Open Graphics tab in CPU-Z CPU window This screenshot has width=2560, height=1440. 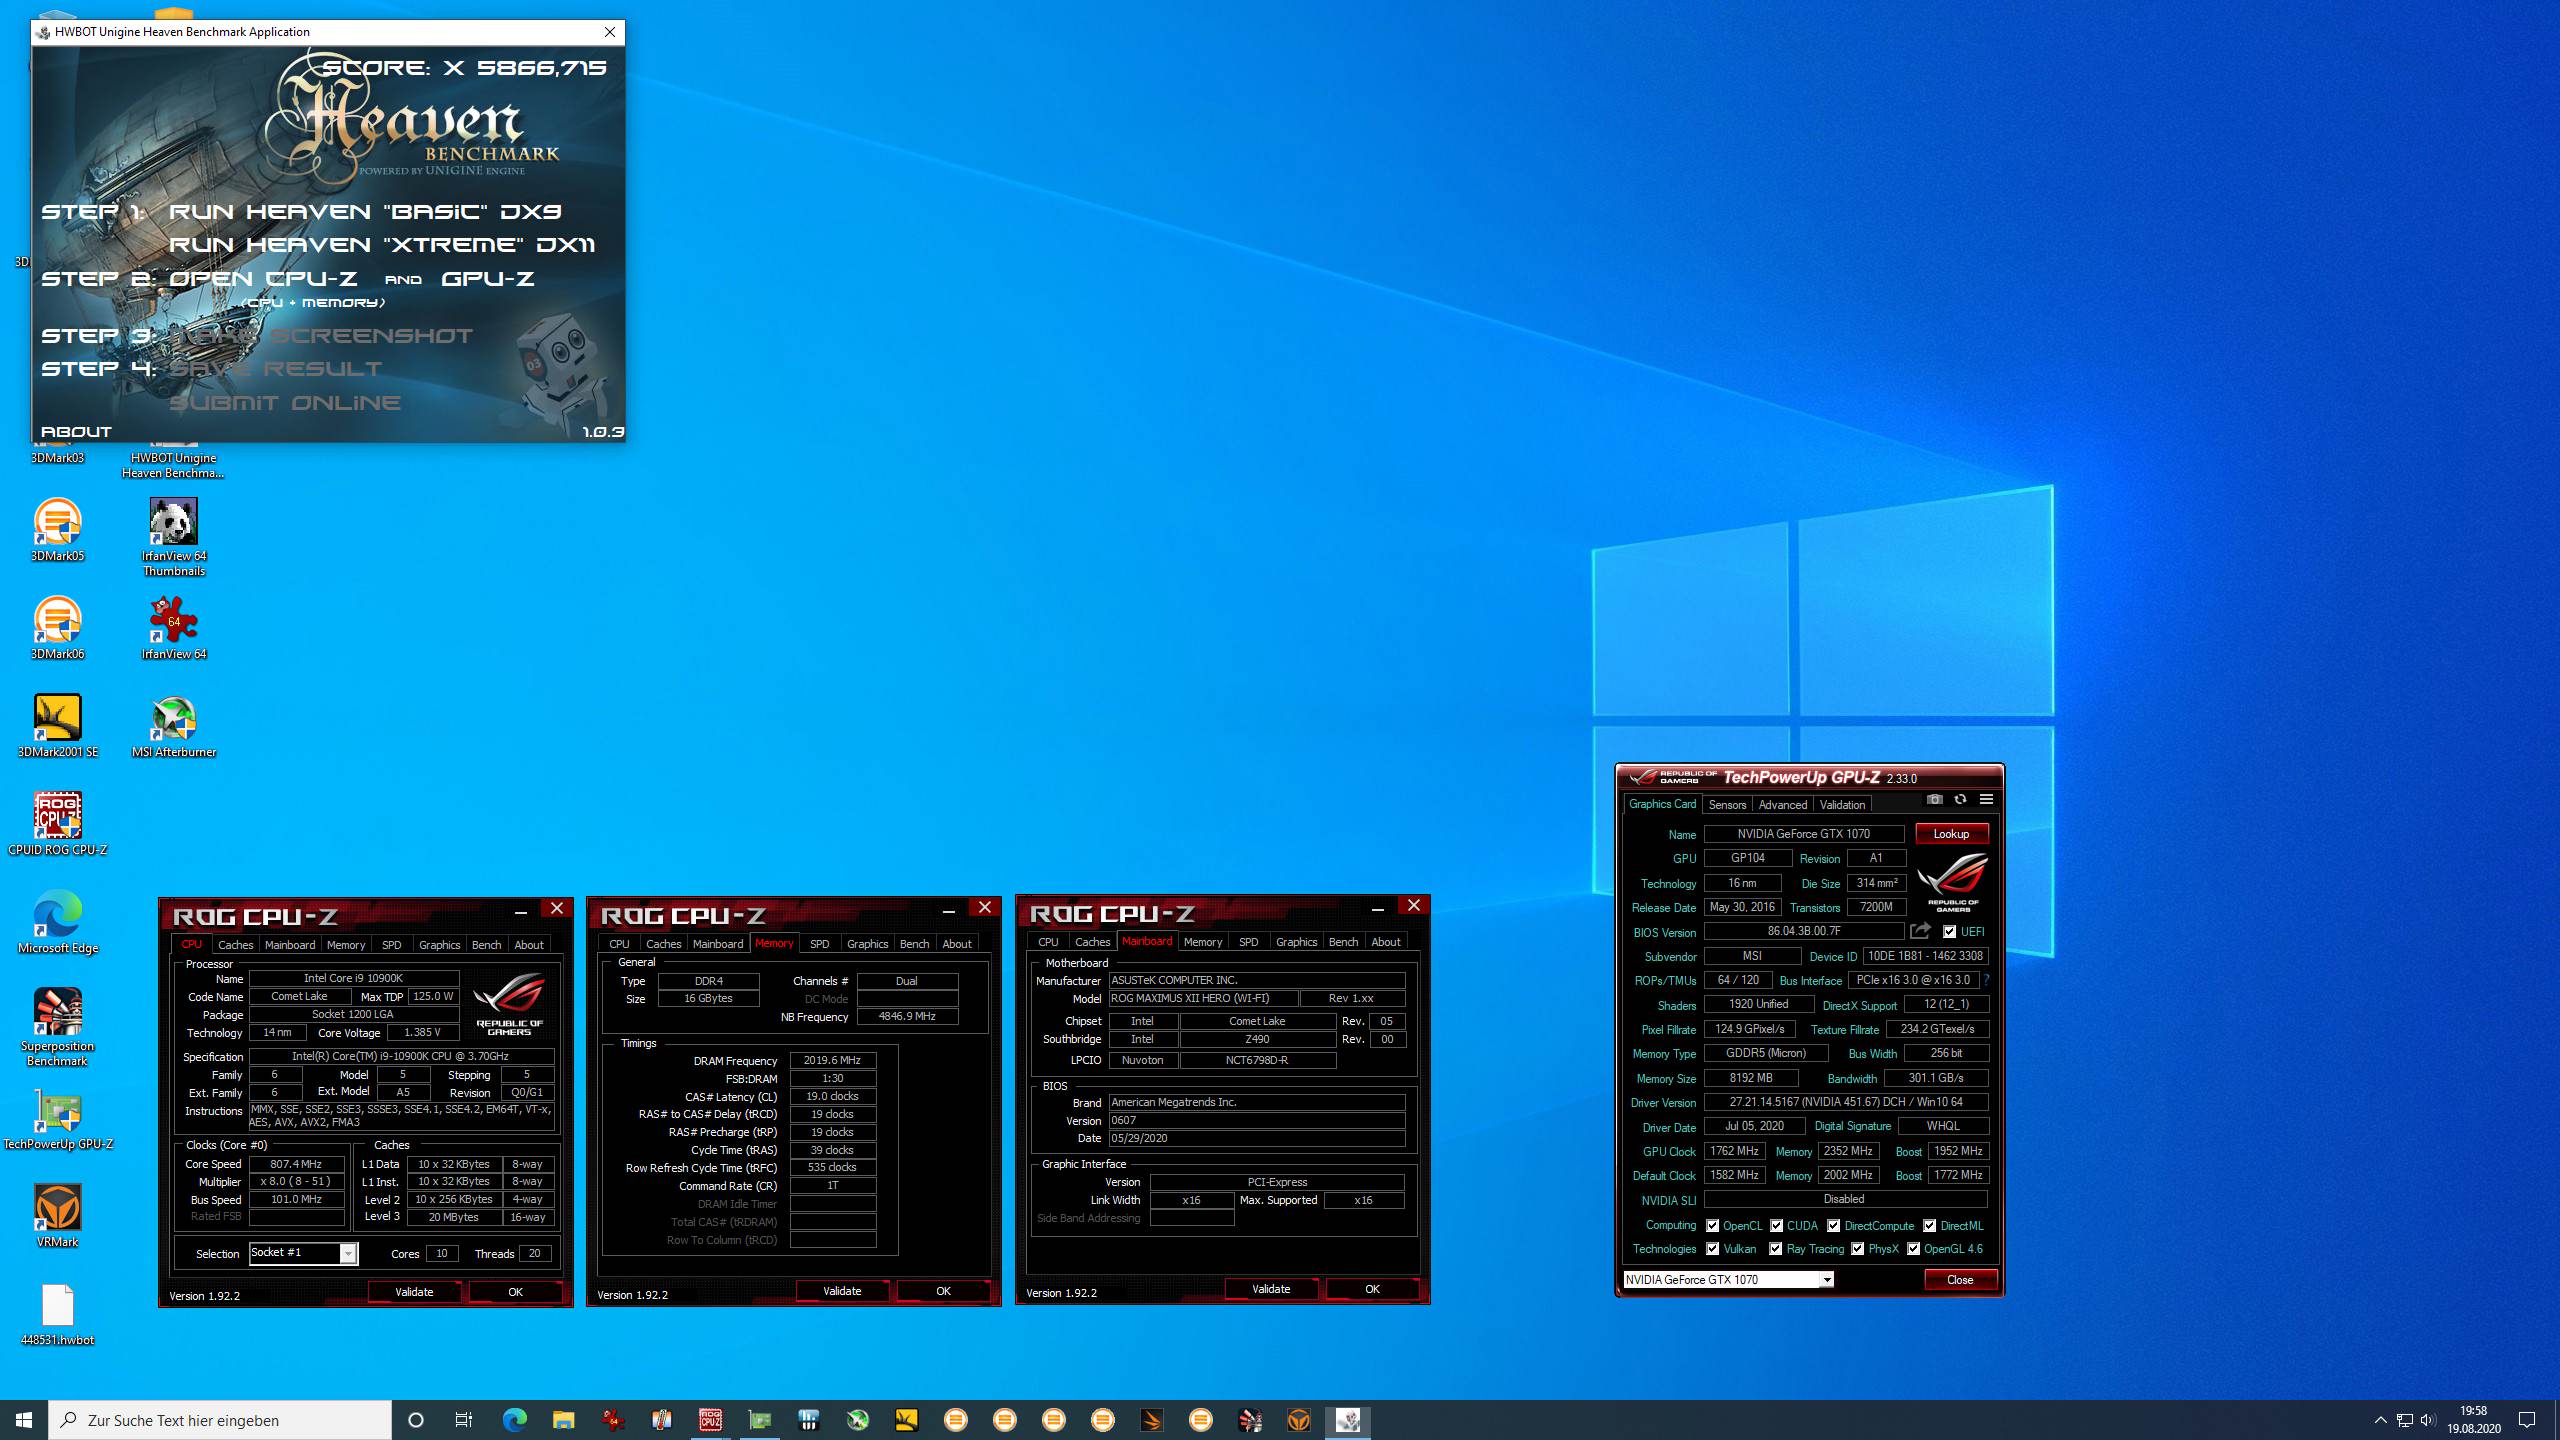[x=439, y=945]
